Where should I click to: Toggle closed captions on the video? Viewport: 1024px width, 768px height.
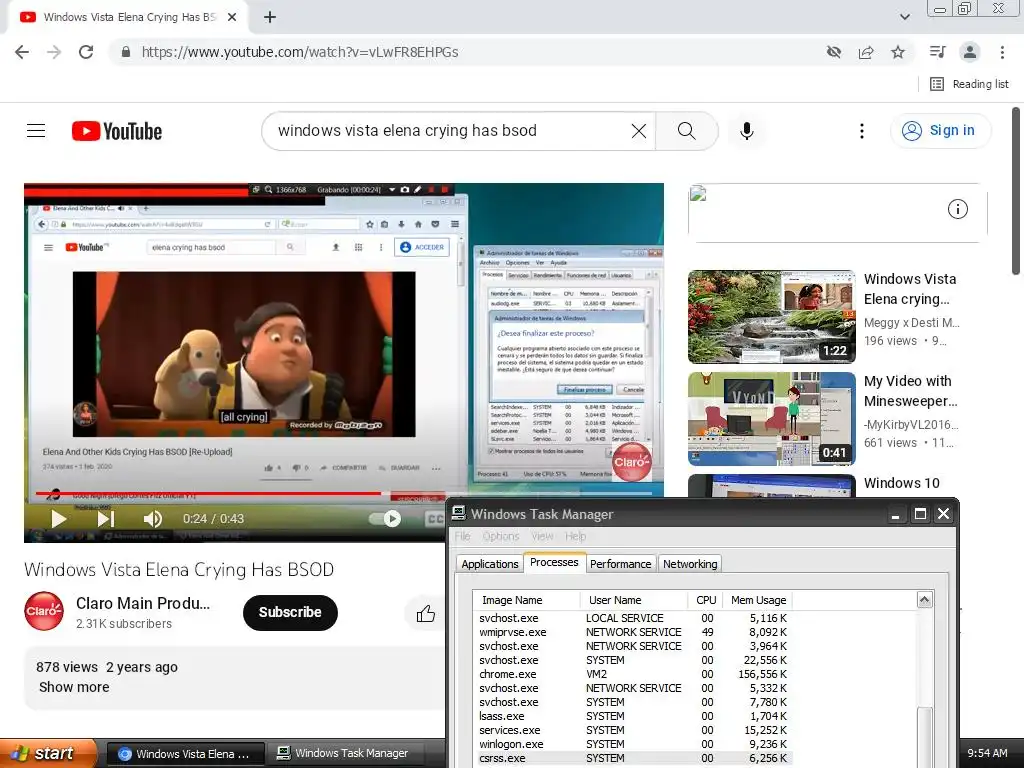pos(434,519)
